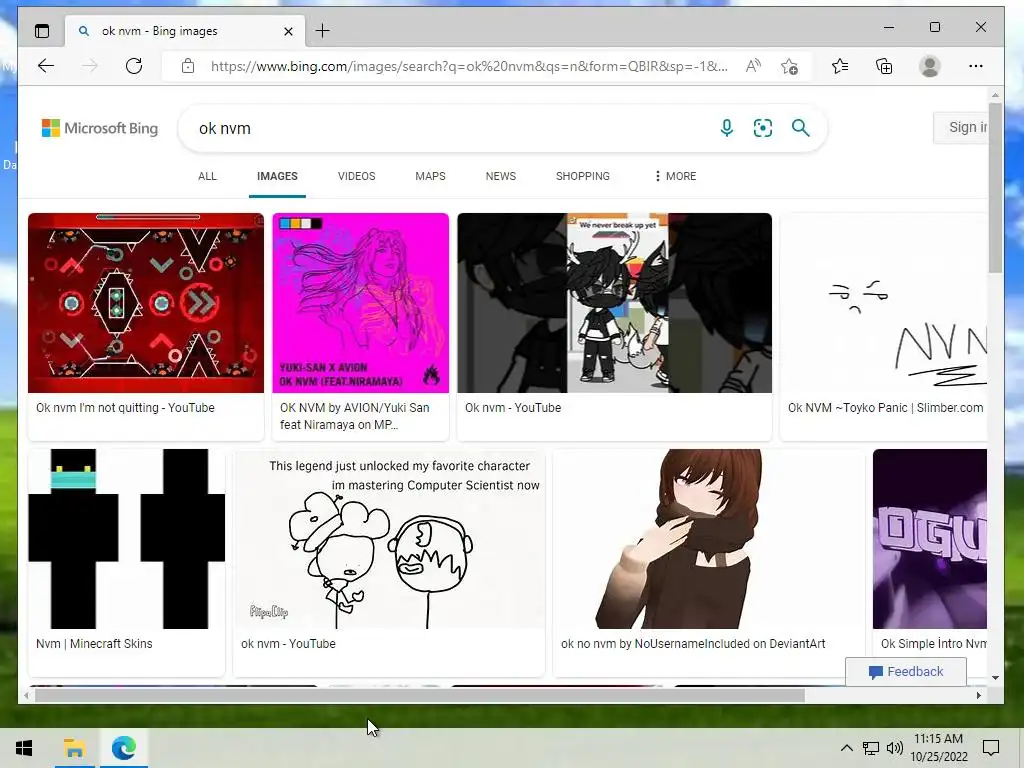Open the NVM sketch thumbnail

884,303
